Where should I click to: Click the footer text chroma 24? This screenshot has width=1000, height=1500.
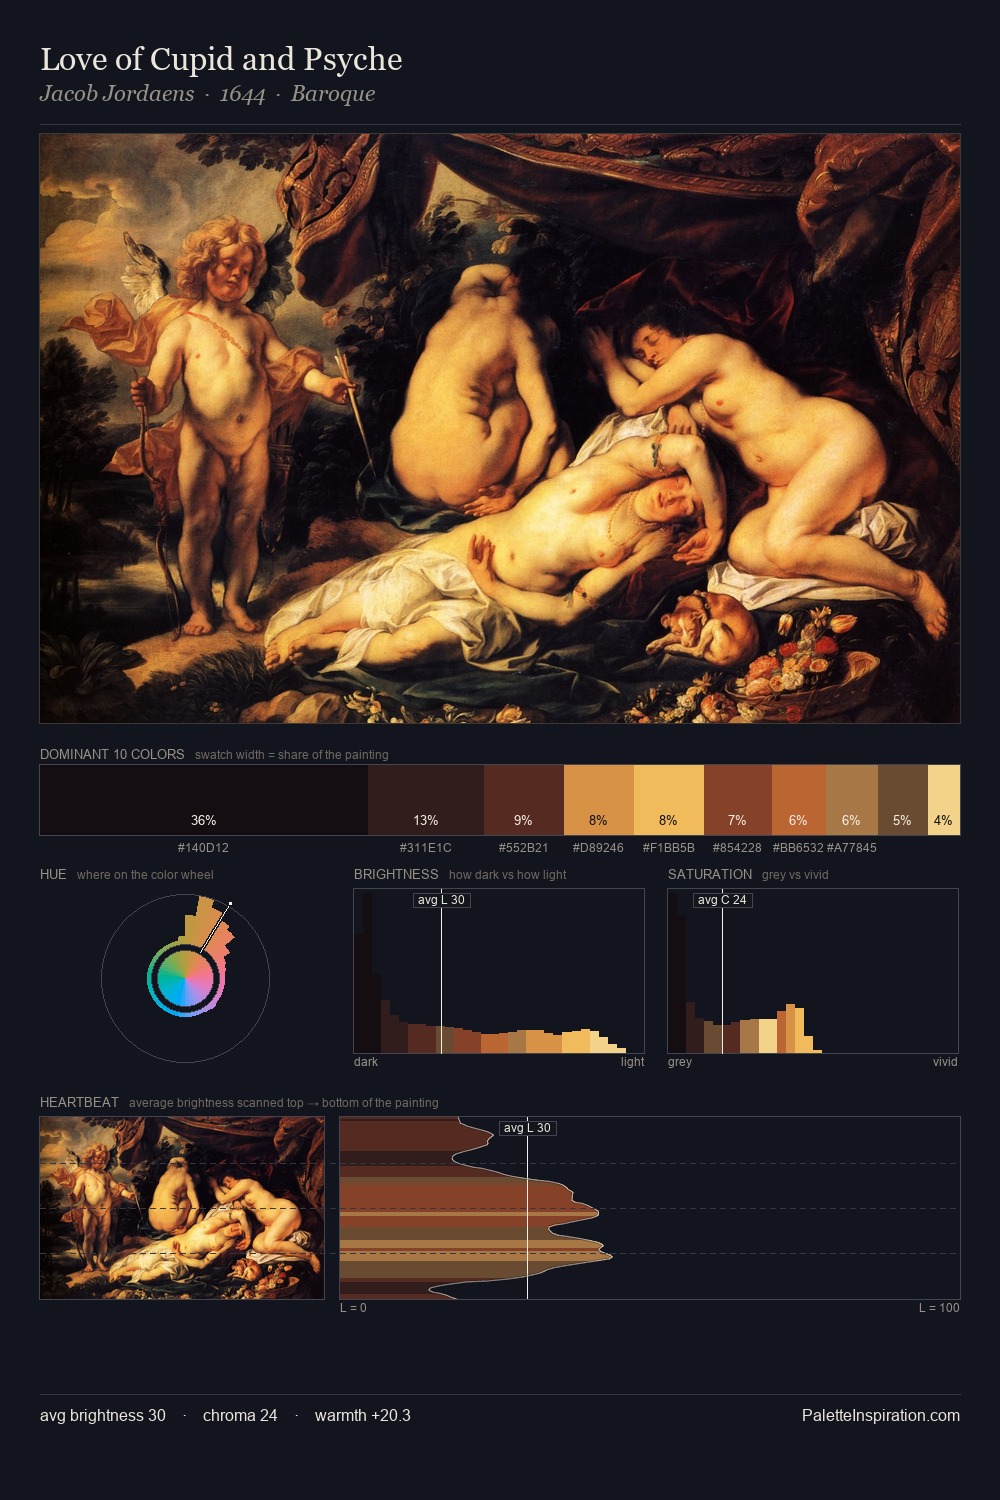[x=240, y=1416]
